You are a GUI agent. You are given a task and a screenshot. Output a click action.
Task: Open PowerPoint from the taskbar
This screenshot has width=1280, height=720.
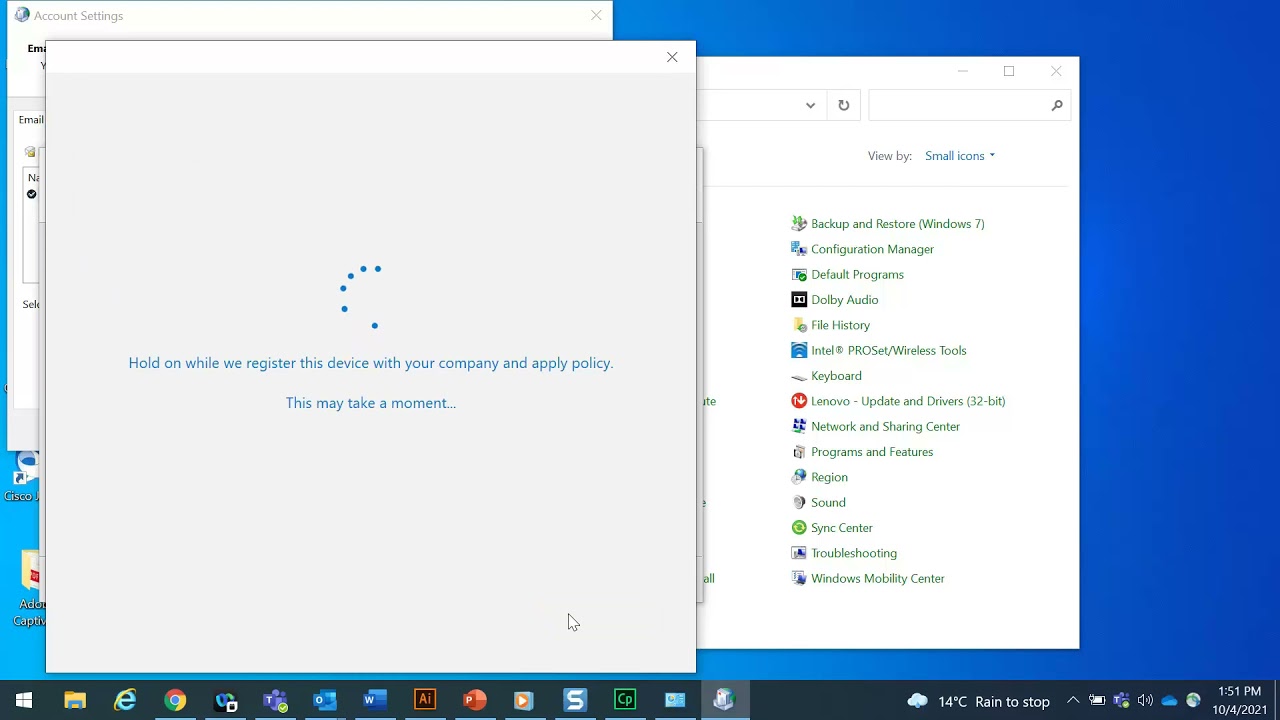[x=475, y=700]
